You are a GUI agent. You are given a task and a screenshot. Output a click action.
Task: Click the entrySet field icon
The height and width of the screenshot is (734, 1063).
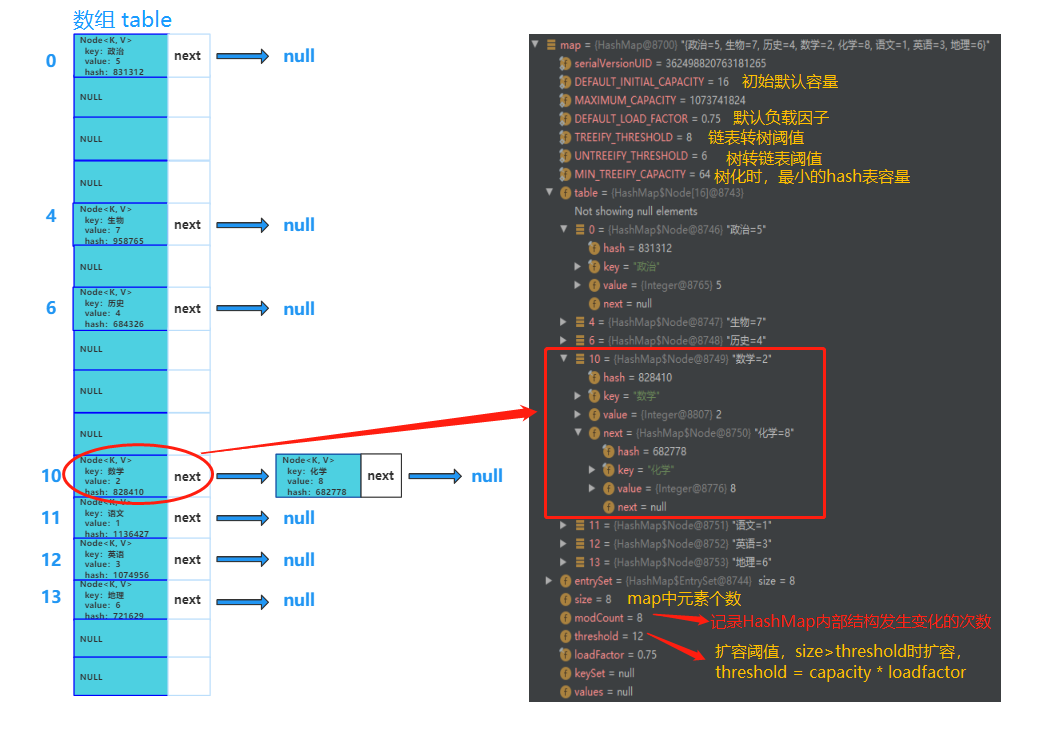tap(565, 580)
